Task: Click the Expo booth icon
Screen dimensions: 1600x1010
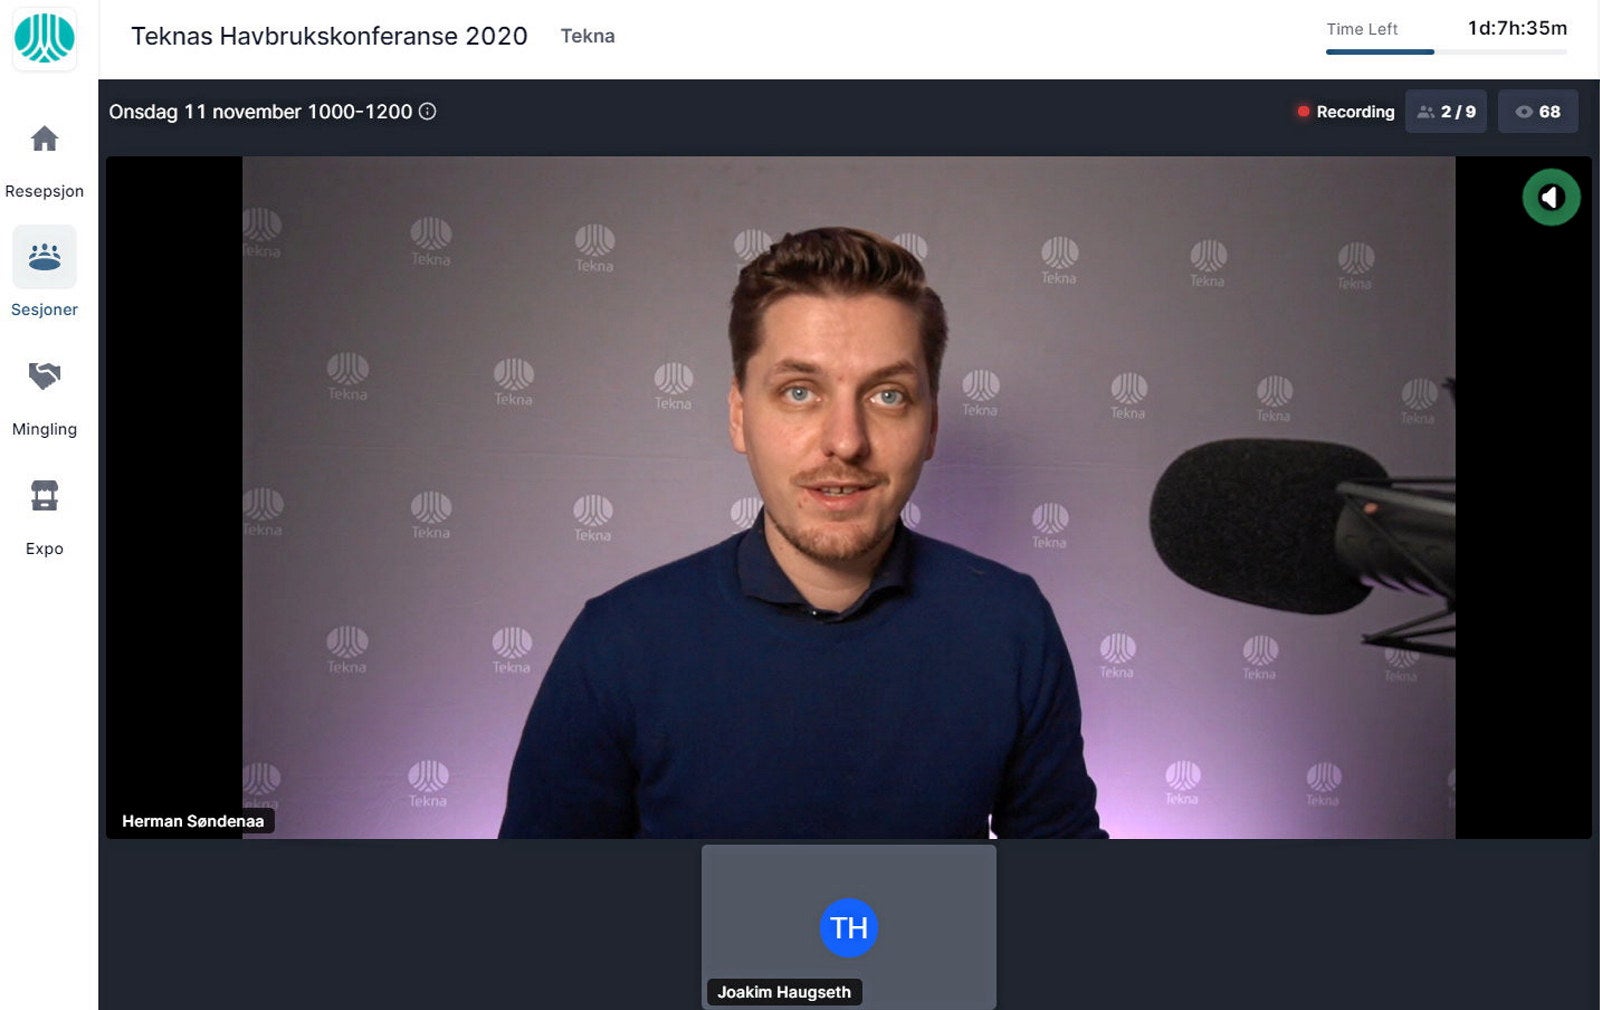Action: click(x=44, y=495)
